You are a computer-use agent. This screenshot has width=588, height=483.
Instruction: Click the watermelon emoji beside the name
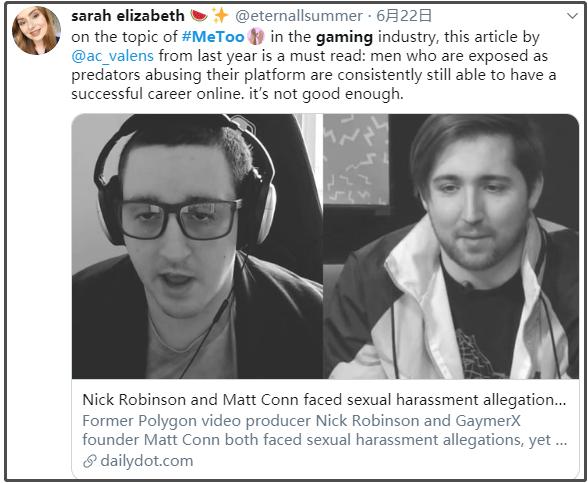coord(199,15)
